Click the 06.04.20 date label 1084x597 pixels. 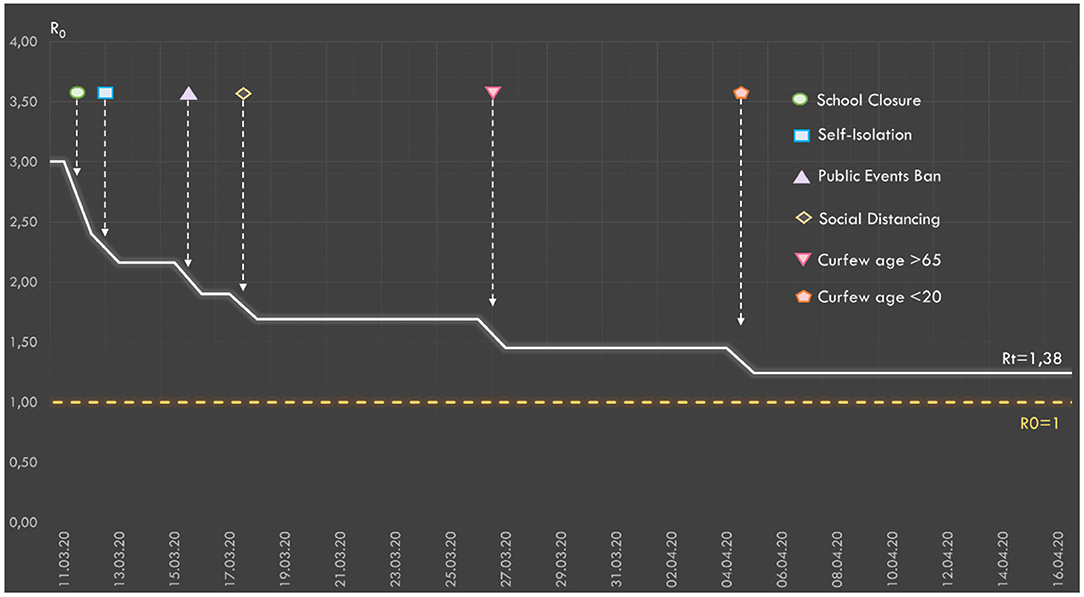coord(783,558)
